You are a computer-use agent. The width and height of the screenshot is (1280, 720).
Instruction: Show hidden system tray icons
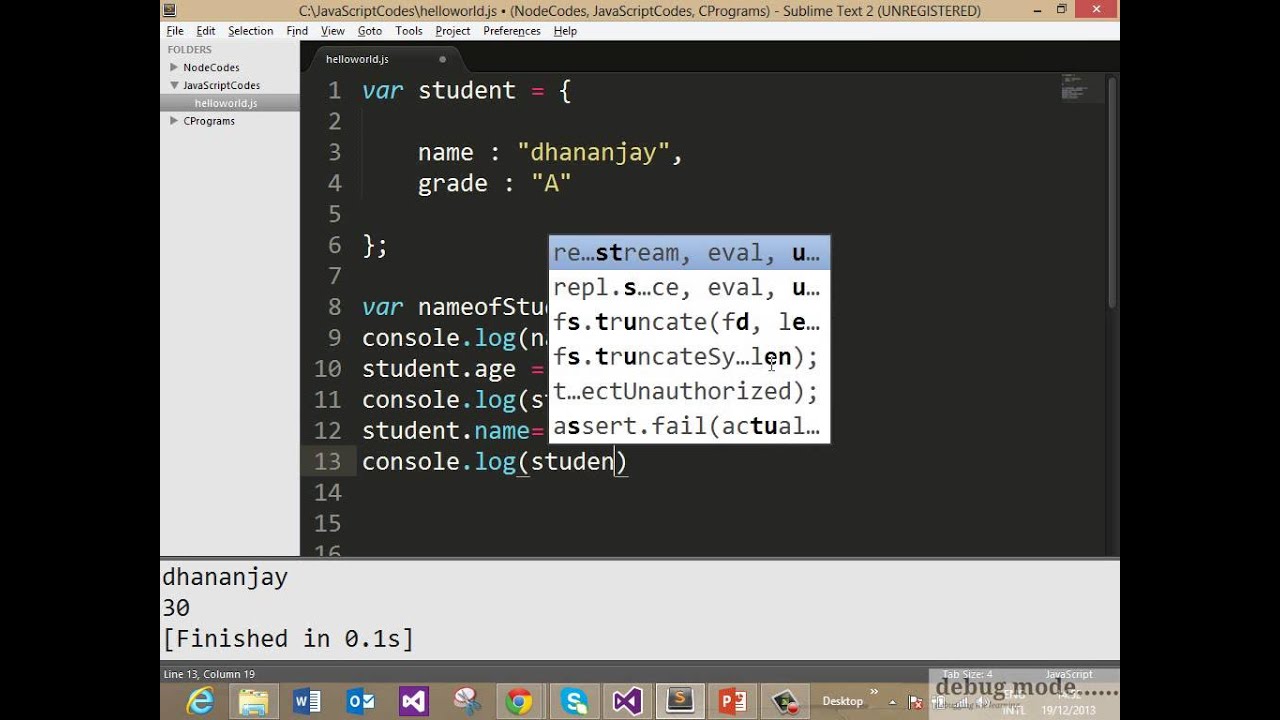point(893,701)
